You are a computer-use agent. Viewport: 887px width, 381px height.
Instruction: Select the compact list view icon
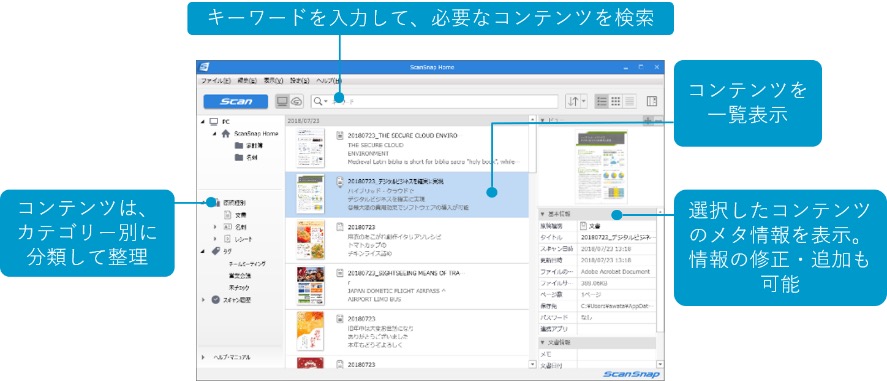[x=629, y=102]
